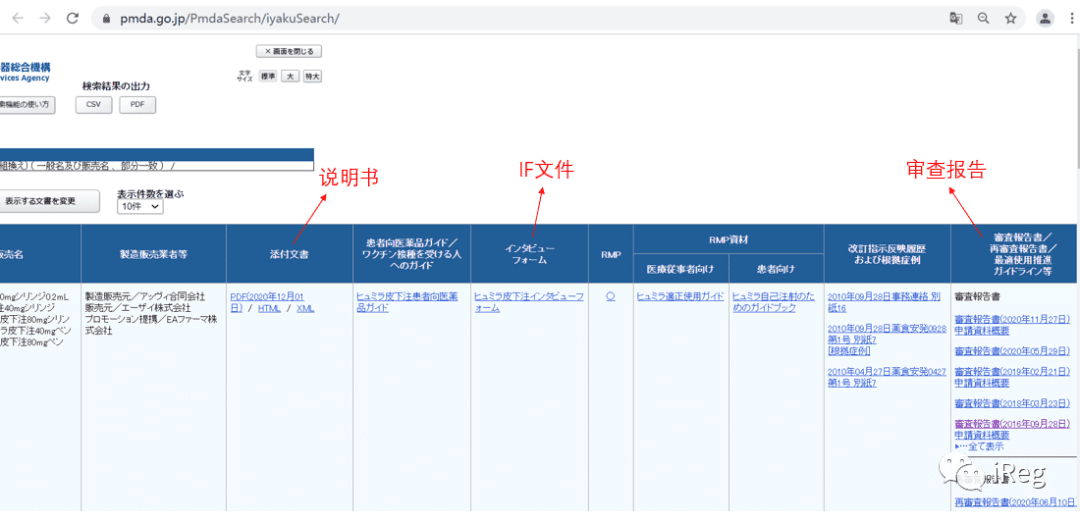This screenshot has width=1080, height=523.
Task: Click the 表示する文書を変更 button
Action: point(50,201)
